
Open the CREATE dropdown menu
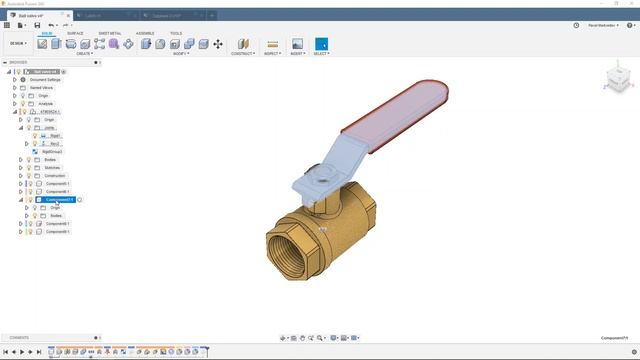[x=84, y=53]
